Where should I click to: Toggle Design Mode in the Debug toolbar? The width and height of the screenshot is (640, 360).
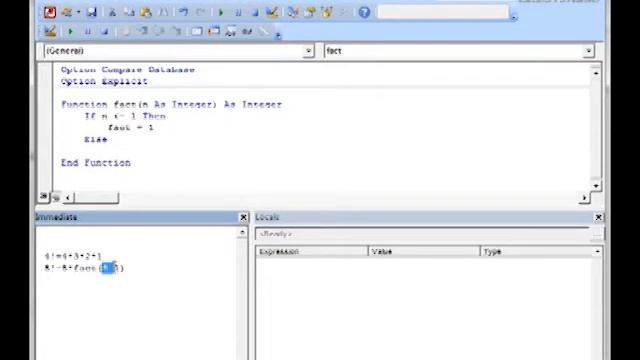(x=50, y=31)
